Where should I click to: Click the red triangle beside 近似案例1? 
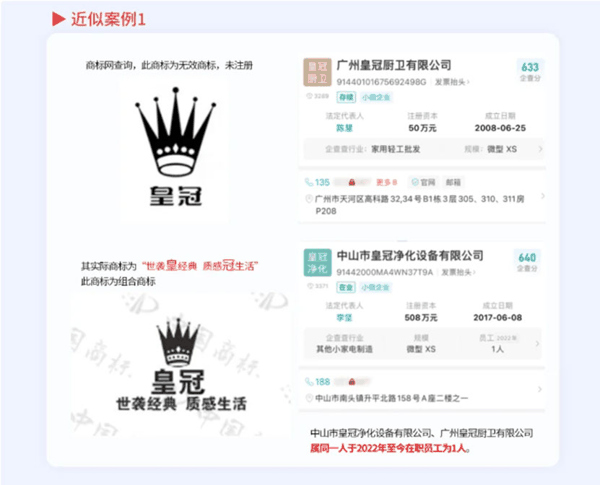[58, 19]
